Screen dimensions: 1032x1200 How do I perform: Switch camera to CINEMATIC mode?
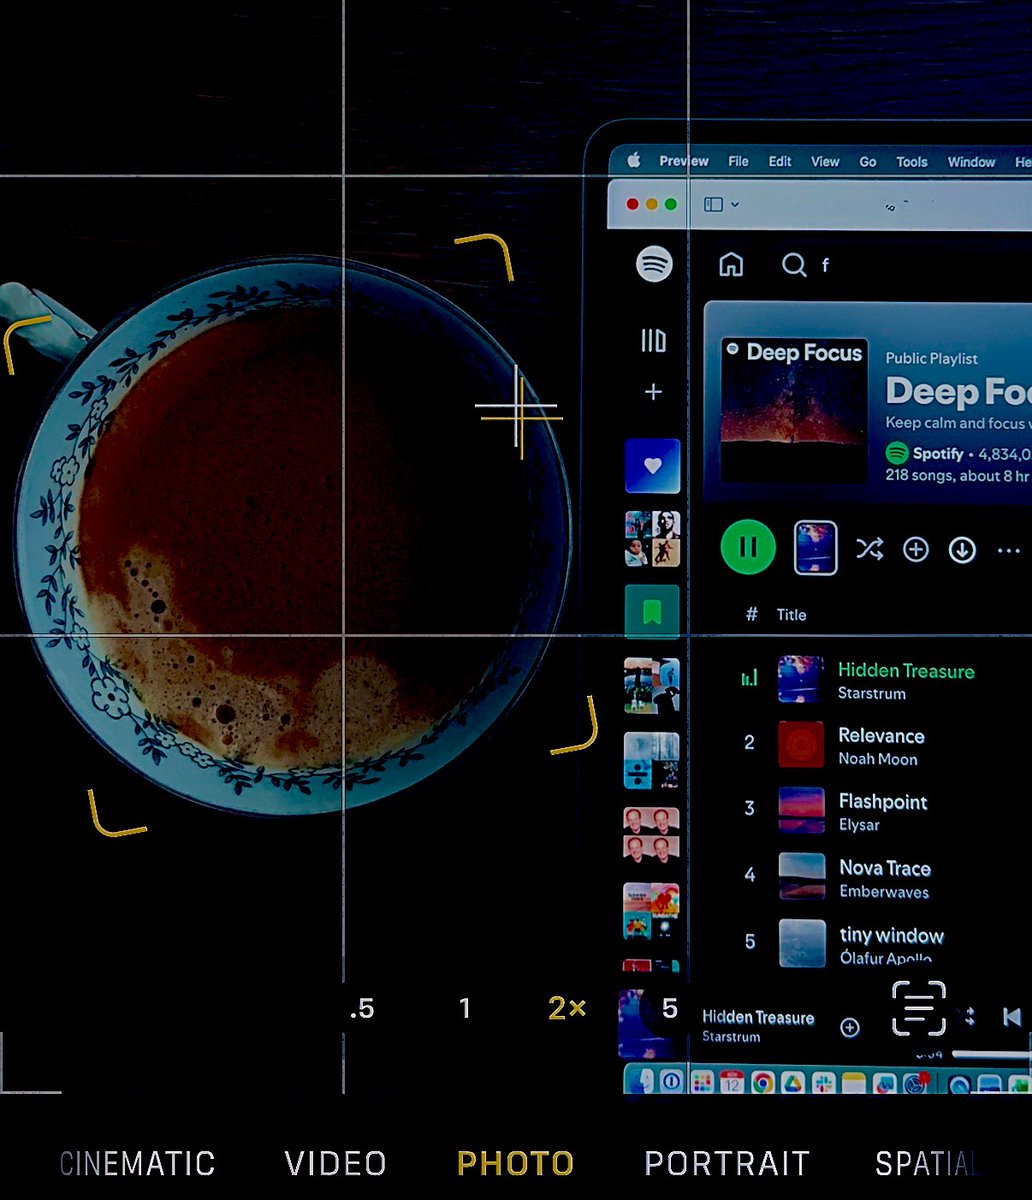137,1164
